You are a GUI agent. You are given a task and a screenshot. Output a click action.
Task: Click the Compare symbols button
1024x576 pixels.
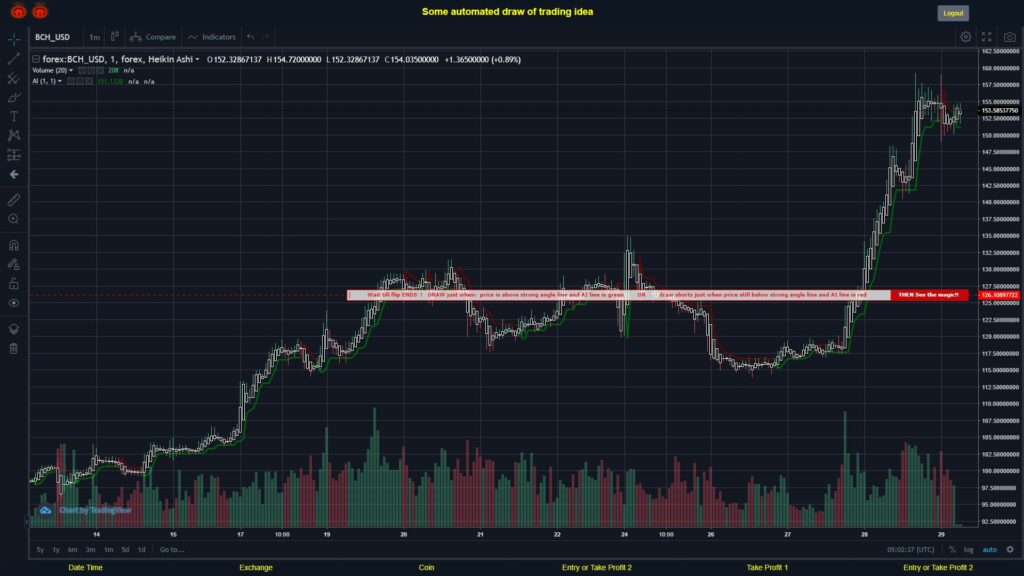[x=153, y=37]
